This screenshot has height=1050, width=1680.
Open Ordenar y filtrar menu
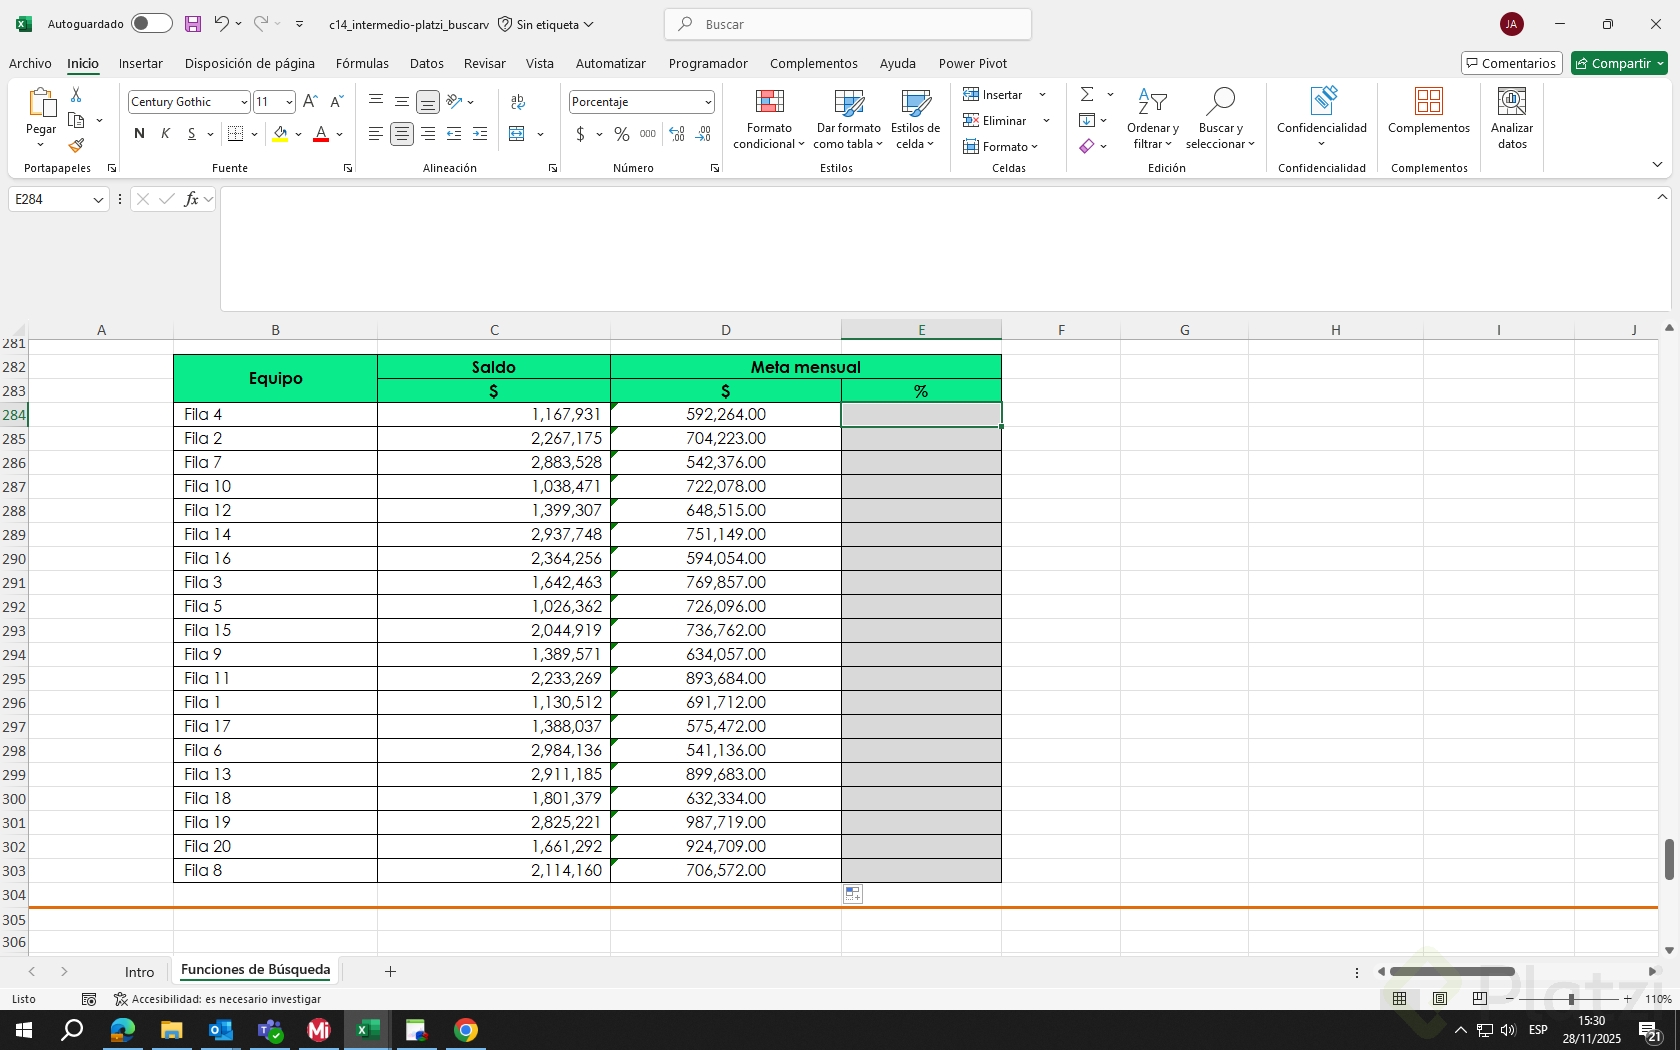pos(1153,119)
